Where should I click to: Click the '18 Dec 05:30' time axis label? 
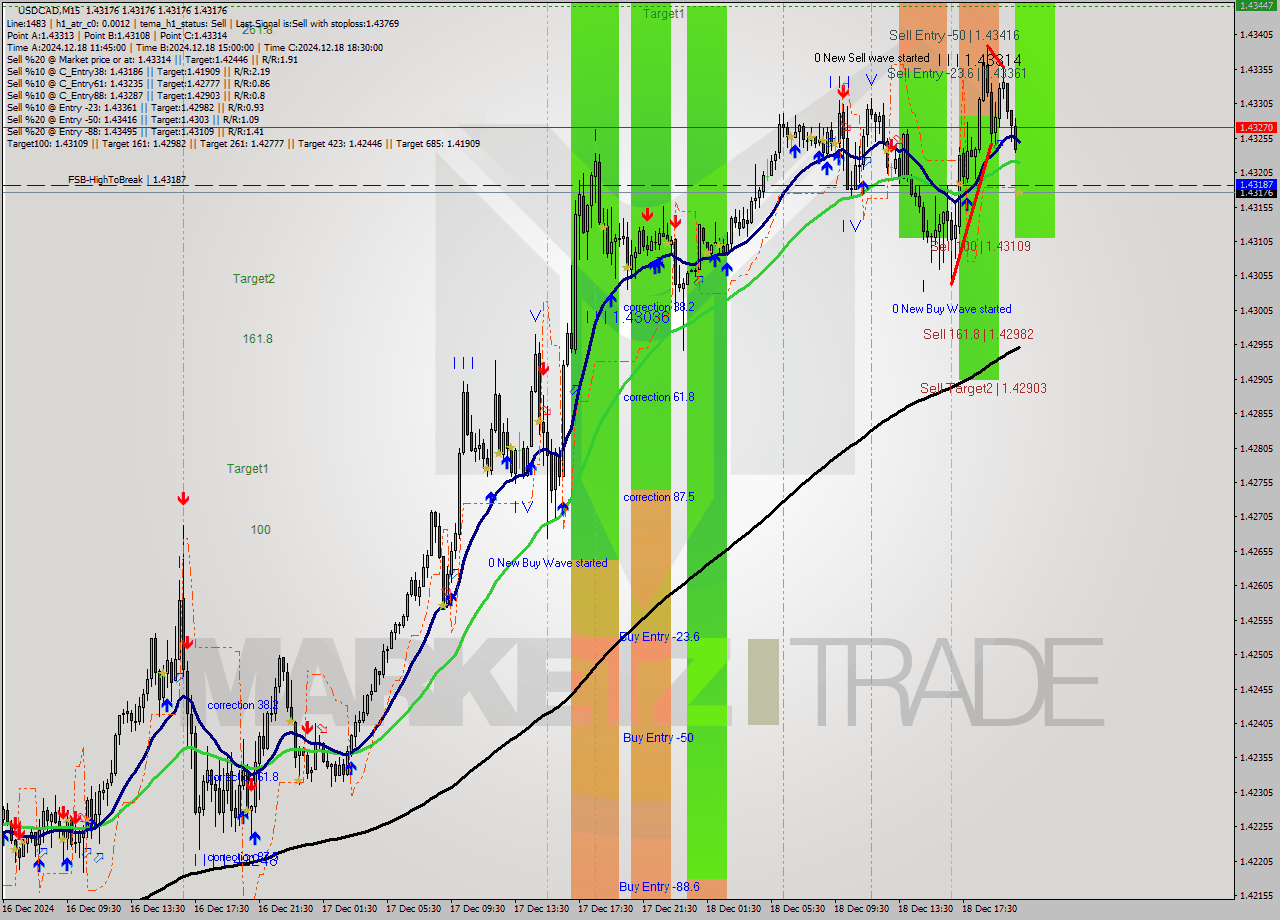[x=797, y=909]
